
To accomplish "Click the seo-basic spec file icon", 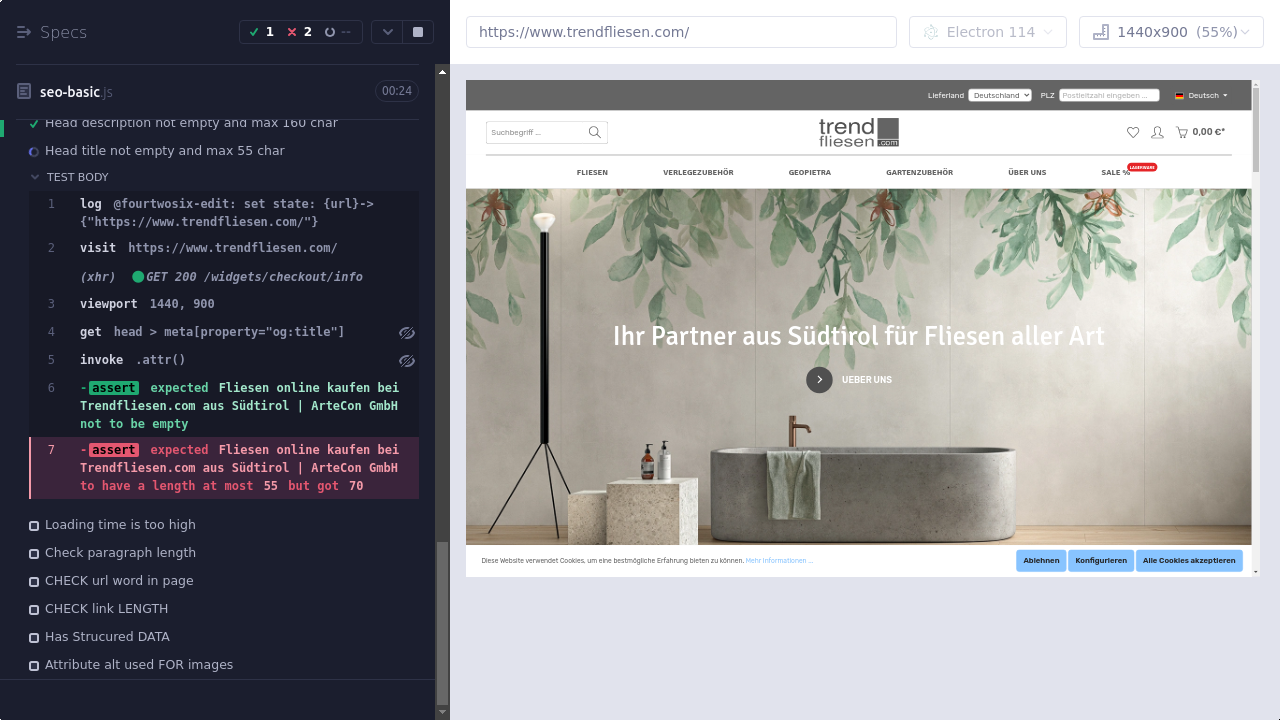I will pyautogui.click(x=24, y=92).
